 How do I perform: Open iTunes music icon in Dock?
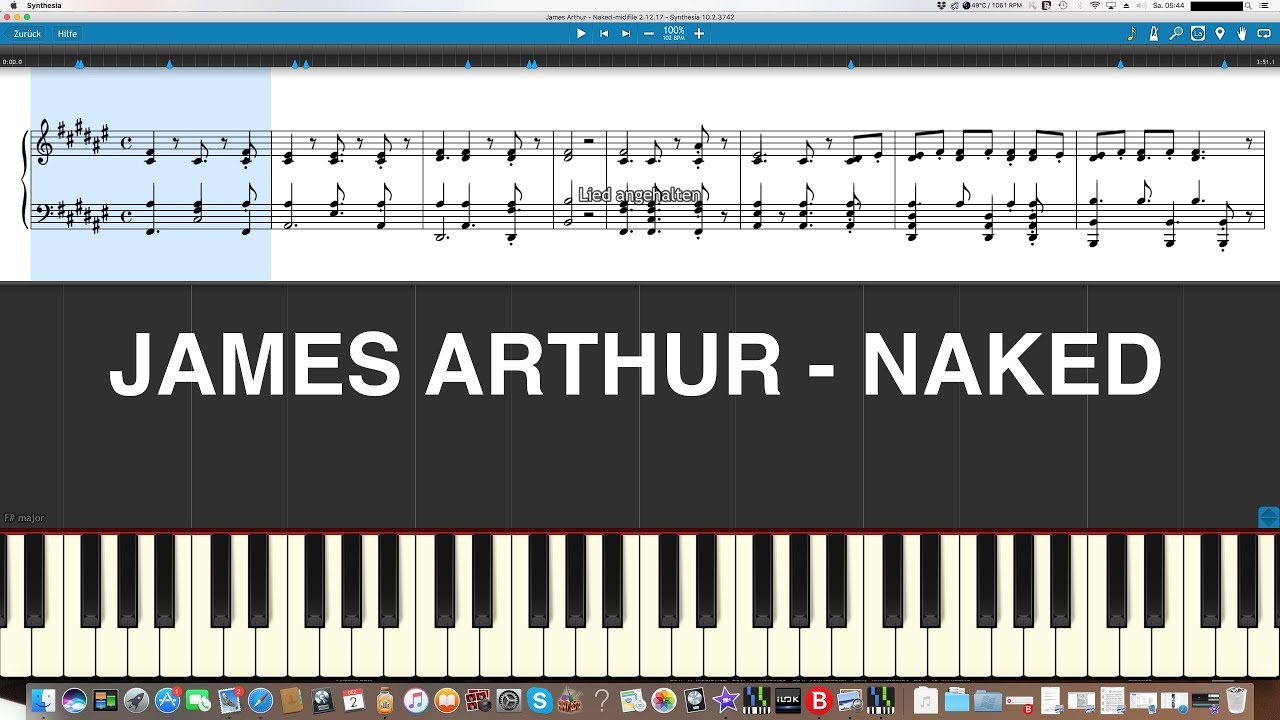416,701
